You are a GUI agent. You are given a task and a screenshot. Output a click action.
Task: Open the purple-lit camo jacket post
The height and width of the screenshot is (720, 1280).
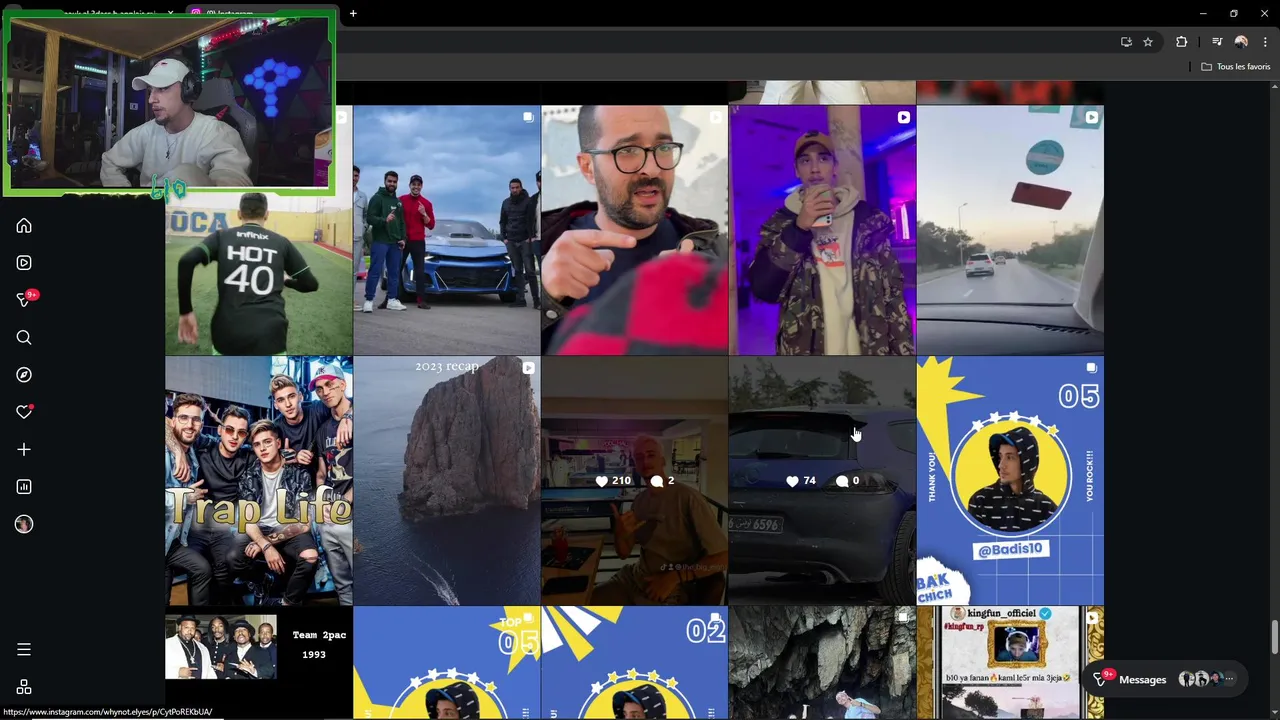click(x=822, y=230)
